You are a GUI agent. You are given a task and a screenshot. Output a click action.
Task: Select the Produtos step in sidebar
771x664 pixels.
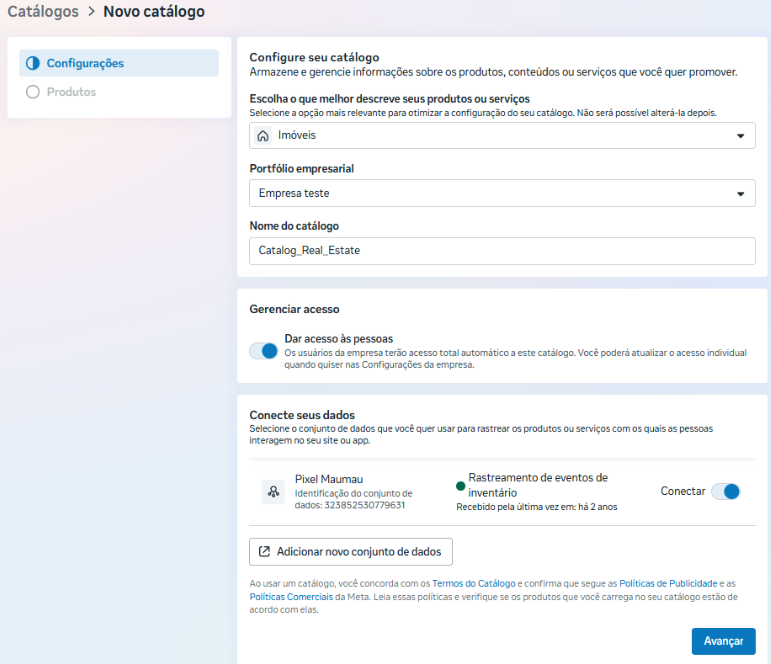(119, 92)
